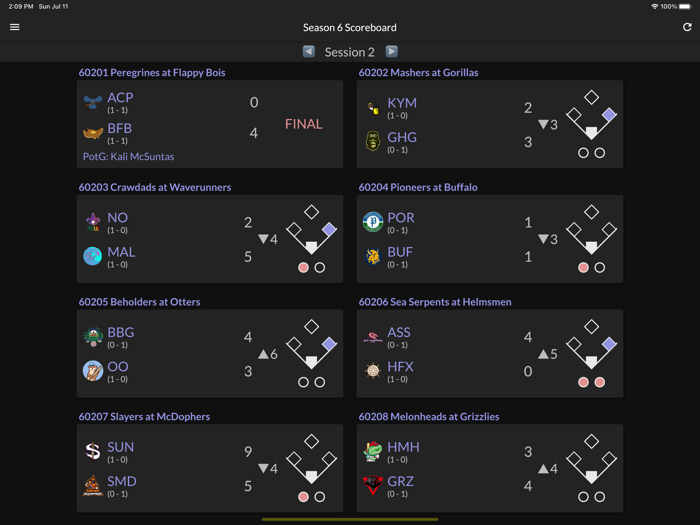Click the Peregrines ACP team logo
The image size is (700, 525).
[93, 102]
